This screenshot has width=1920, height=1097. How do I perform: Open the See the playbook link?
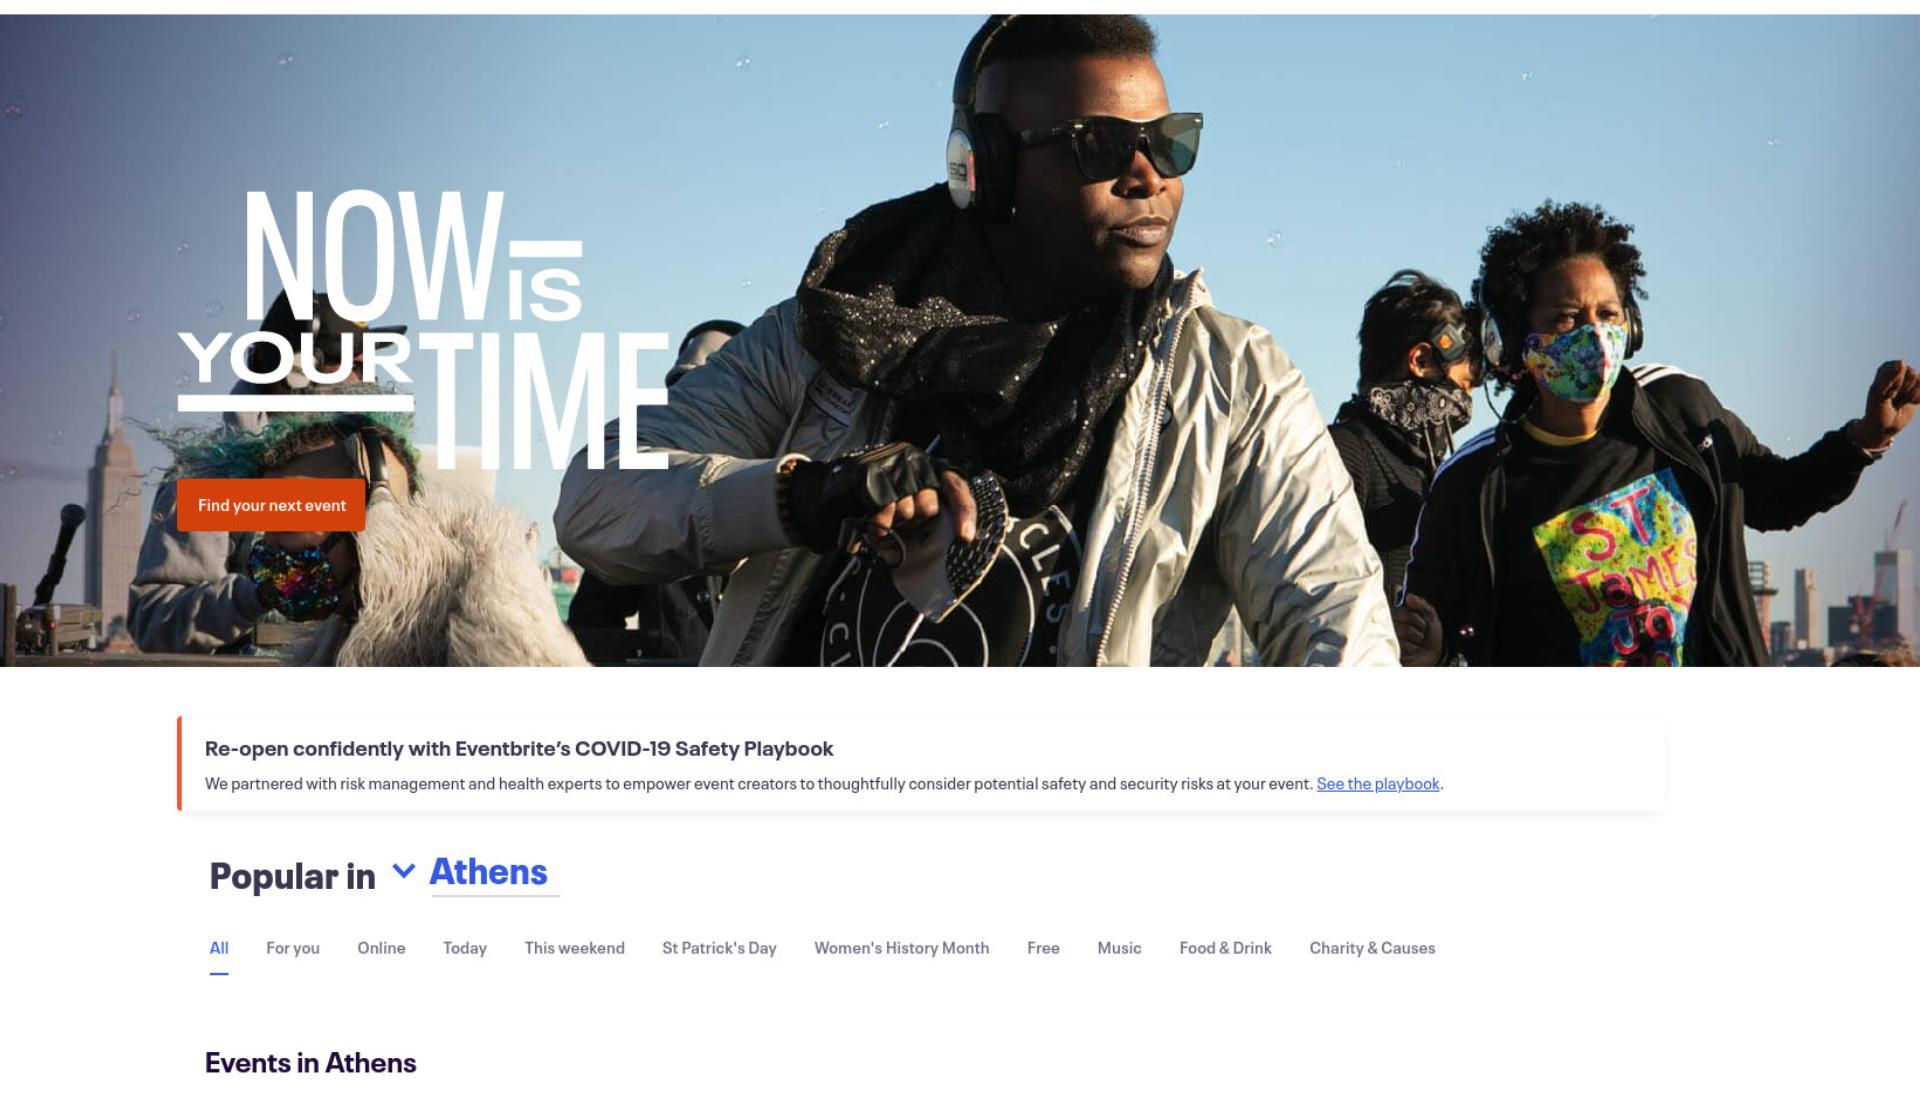click(1377, 784)
